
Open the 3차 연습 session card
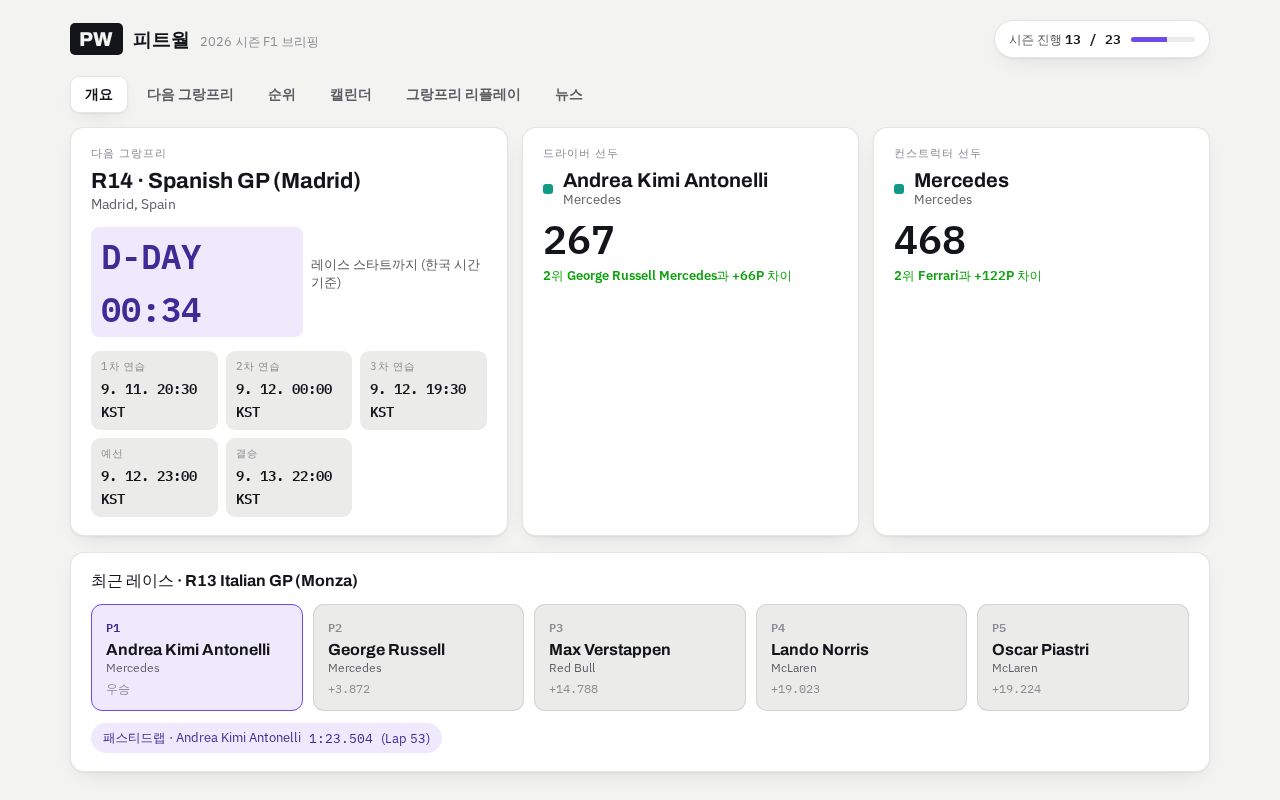click(x=423, y=390)
